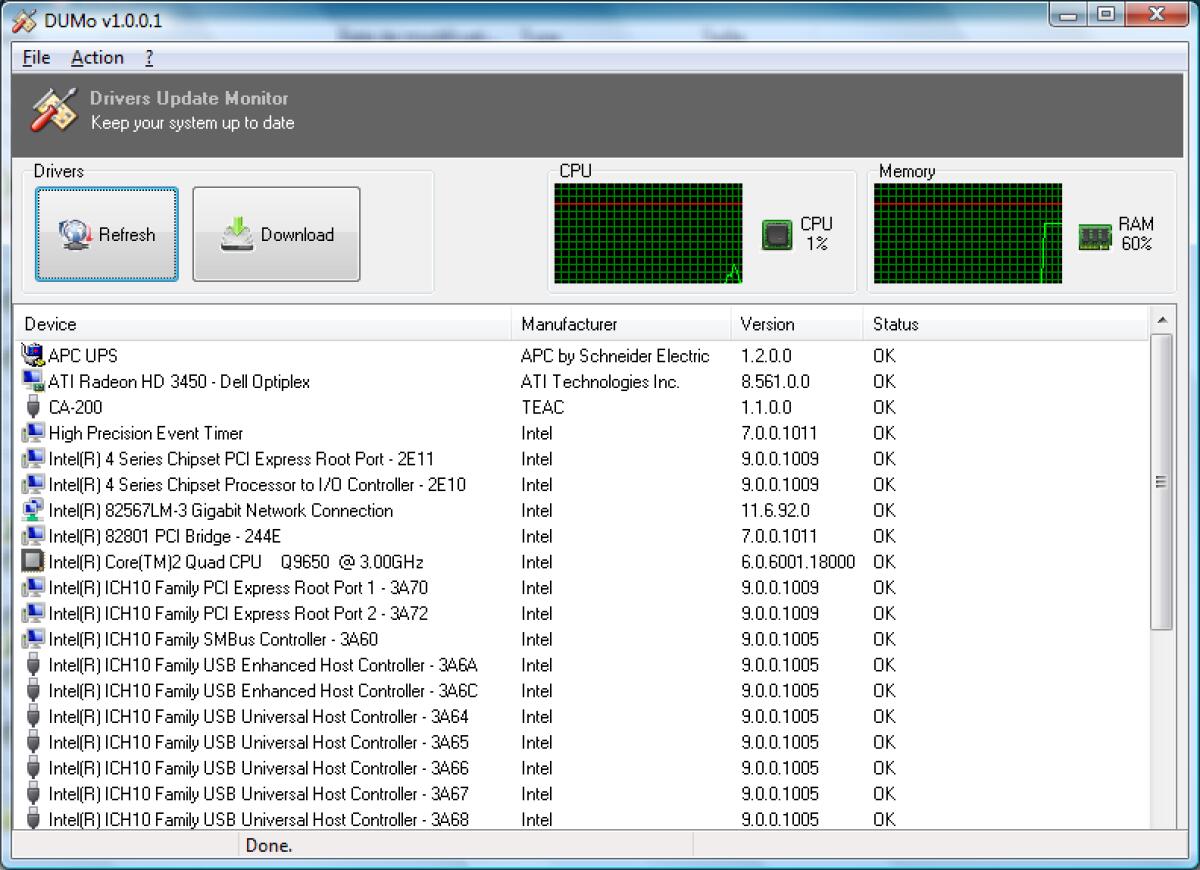Click the APC UPS device icon
This screenshot has height=870, width=1200.
click(30, 355)
